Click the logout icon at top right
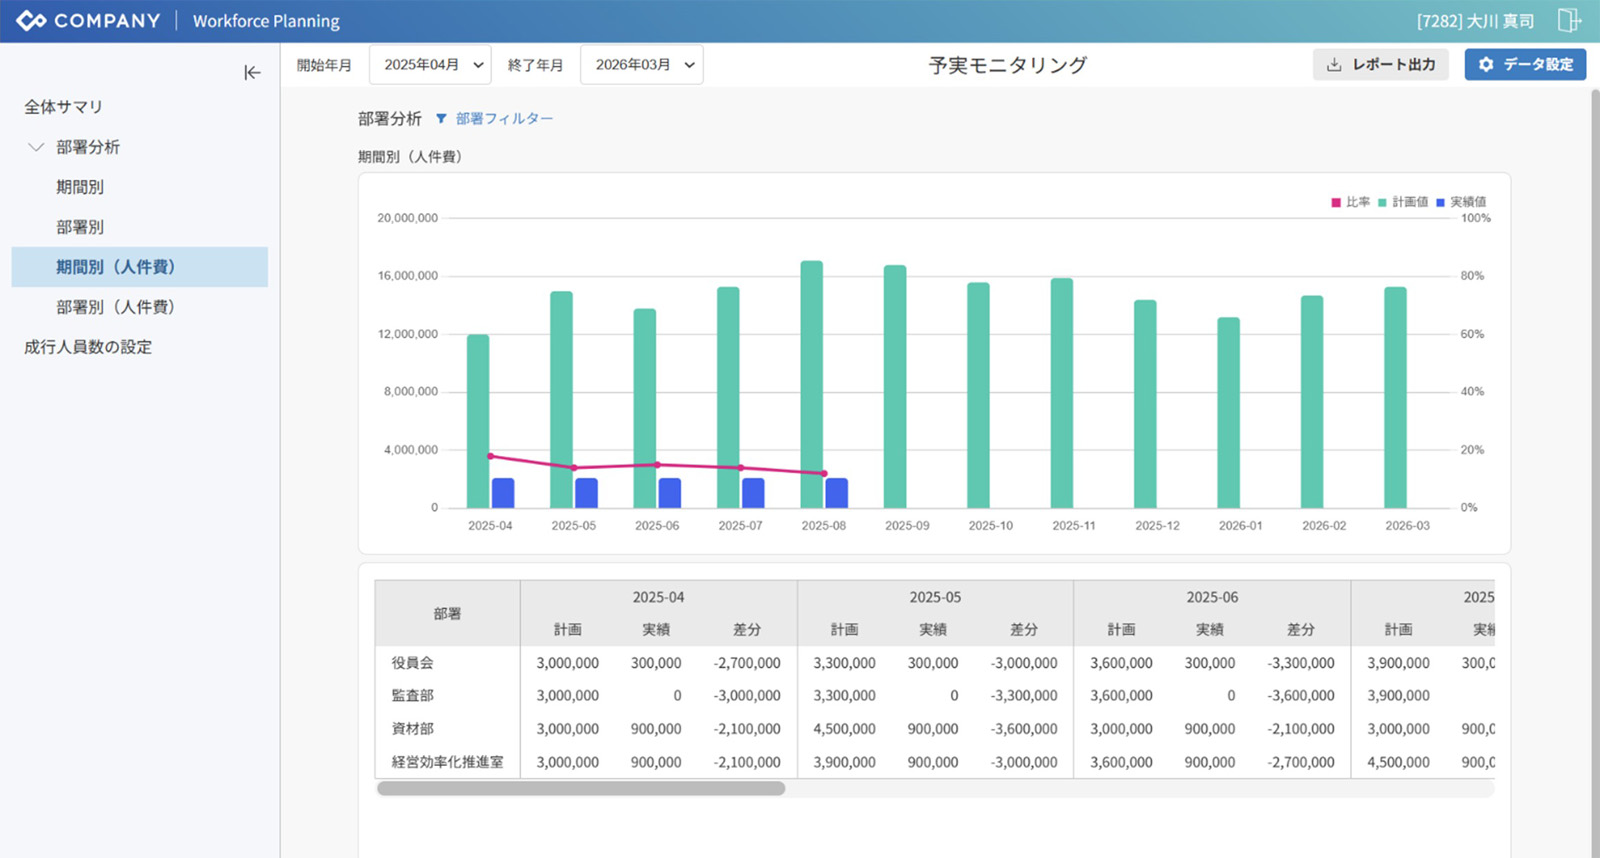 point(1568,20)
